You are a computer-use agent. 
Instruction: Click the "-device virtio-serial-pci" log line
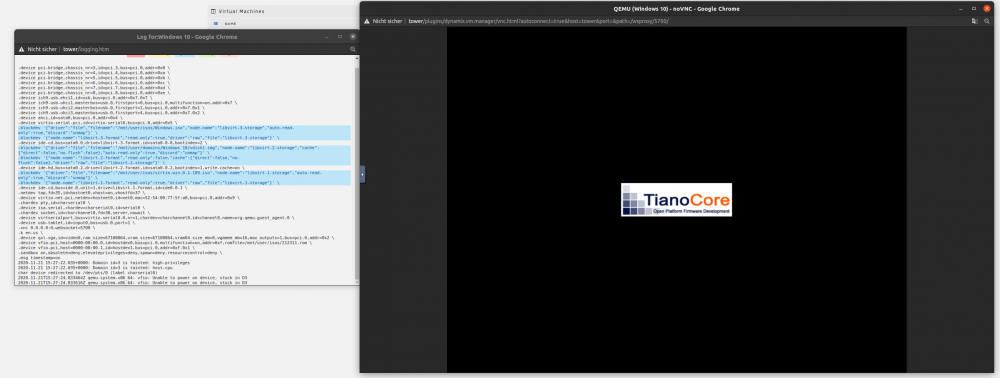point(98,123)
